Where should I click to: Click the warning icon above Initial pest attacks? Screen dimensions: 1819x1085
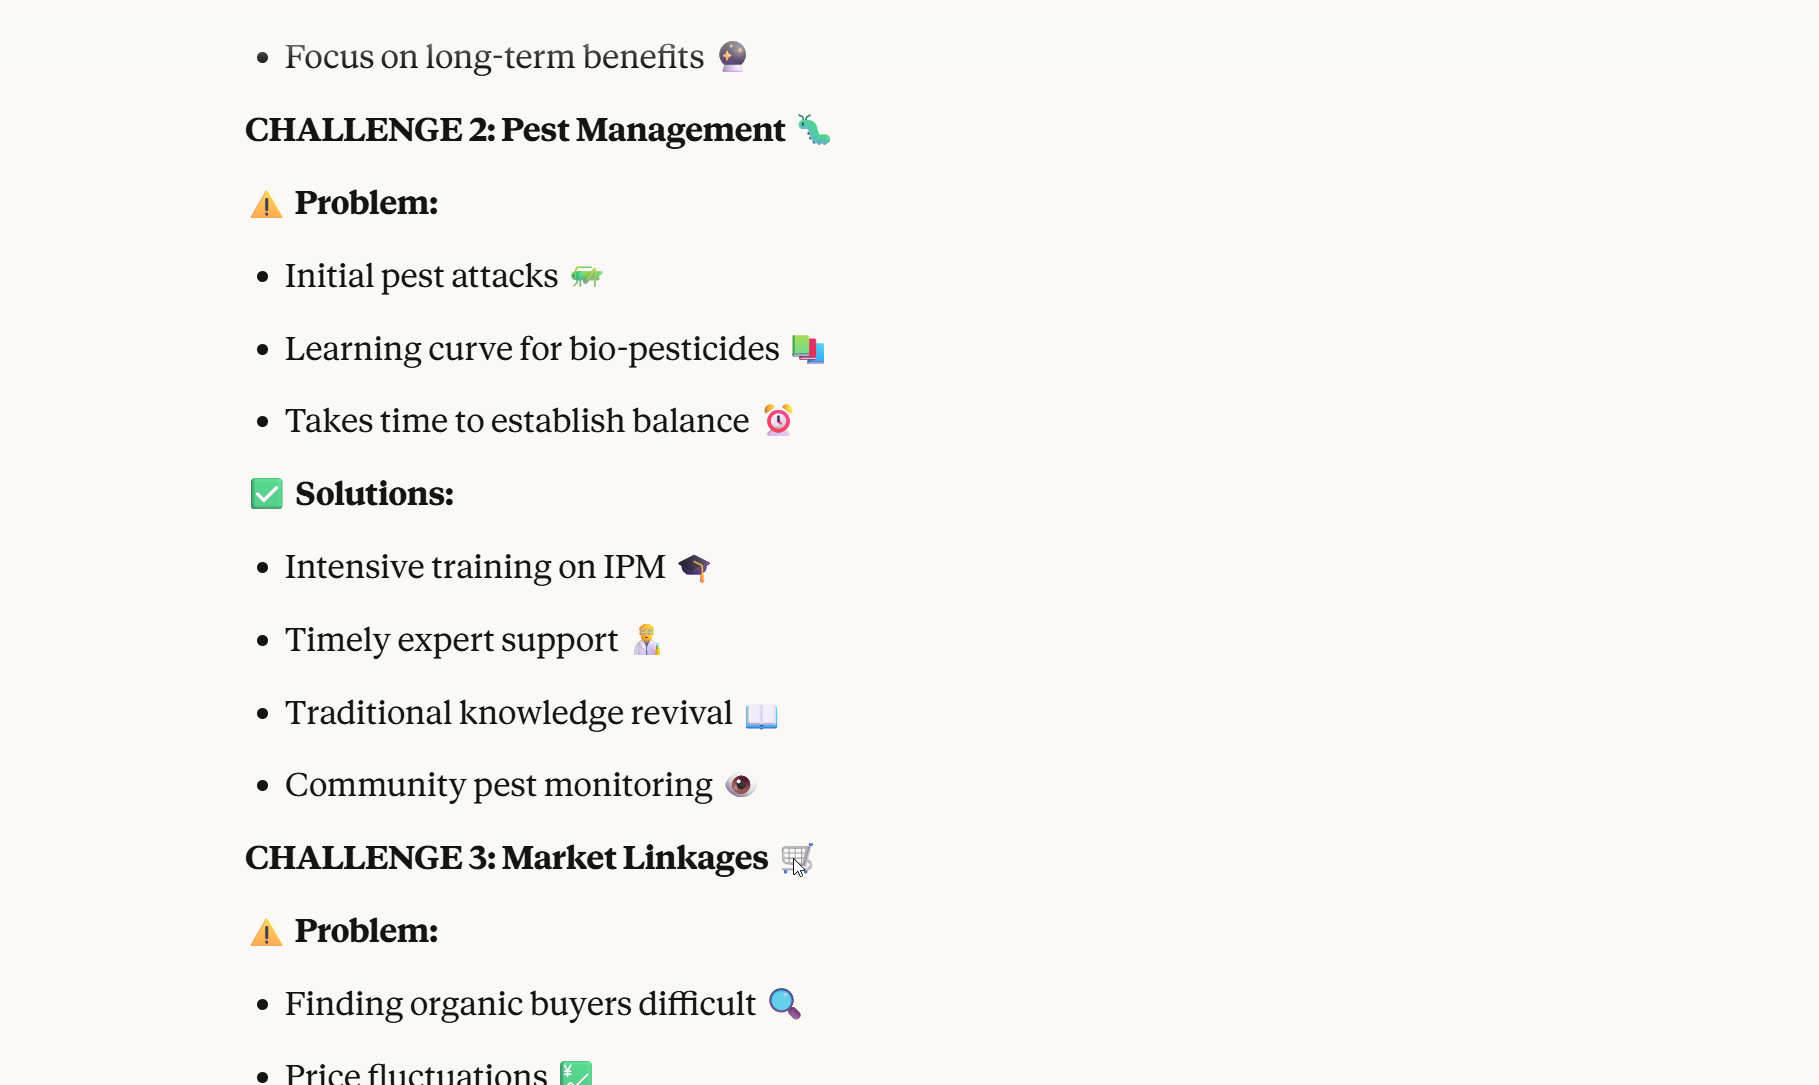(x=266, y=204)
